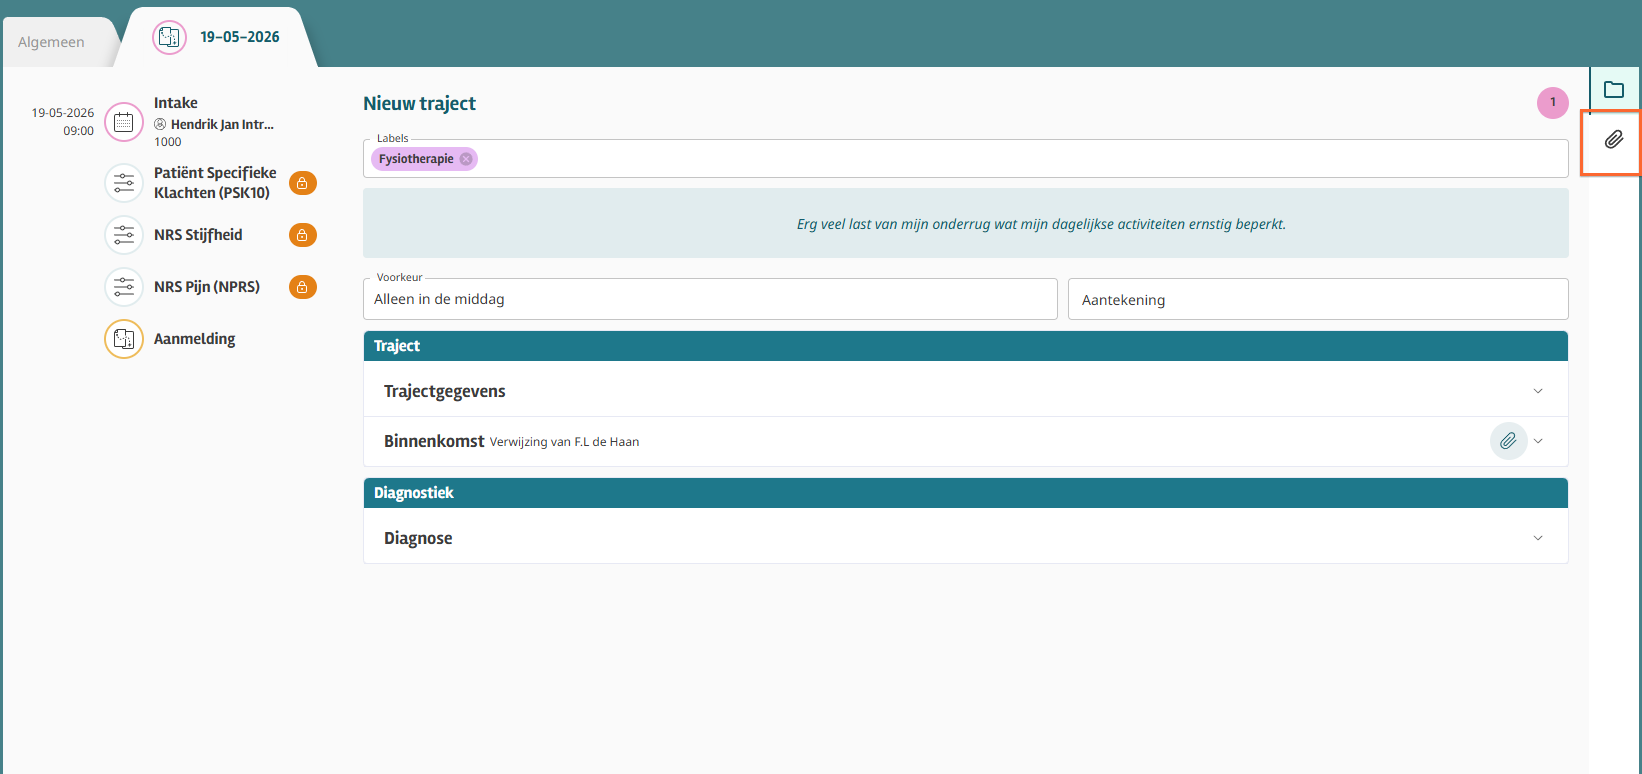Open the paperclip attachments panel in sidebar
Image resolution: width=1642 pixels, height=774 pixels.
tap(1613, 140)
